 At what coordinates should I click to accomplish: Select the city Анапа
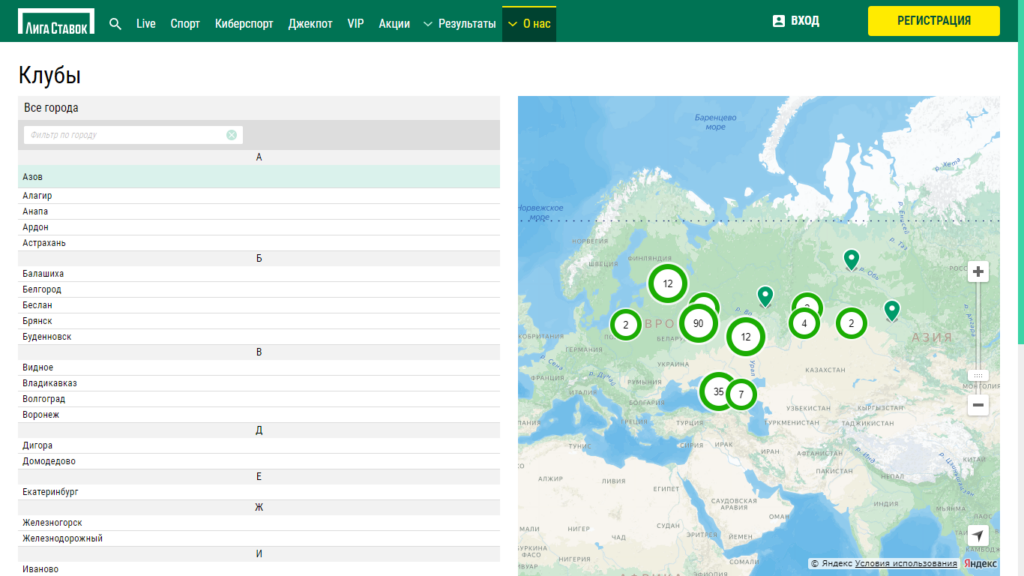click(259, 212)
